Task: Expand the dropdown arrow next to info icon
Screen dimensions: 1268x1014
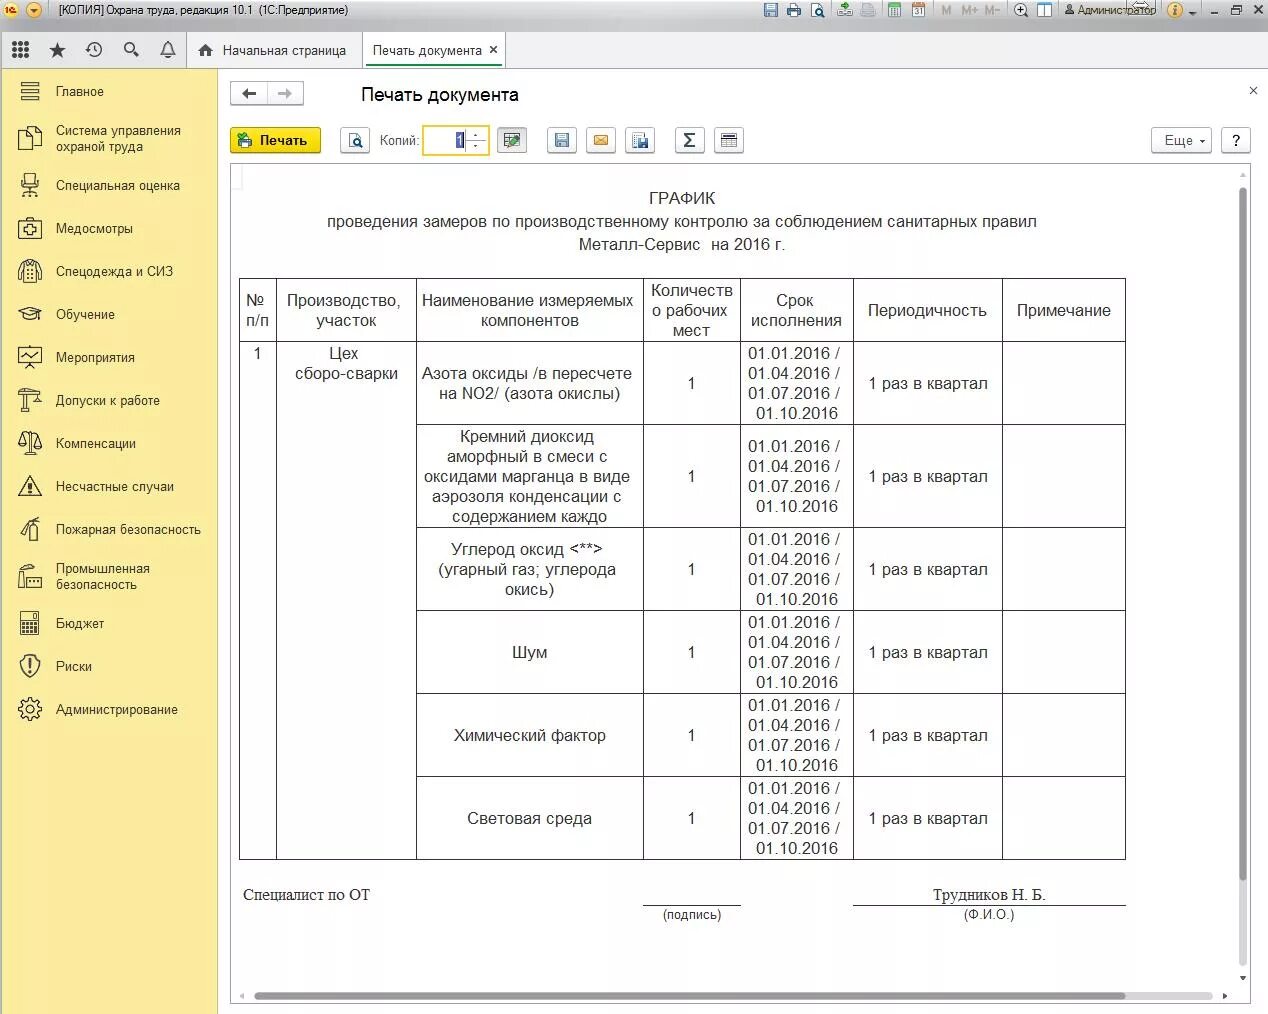Action: 1192,11
